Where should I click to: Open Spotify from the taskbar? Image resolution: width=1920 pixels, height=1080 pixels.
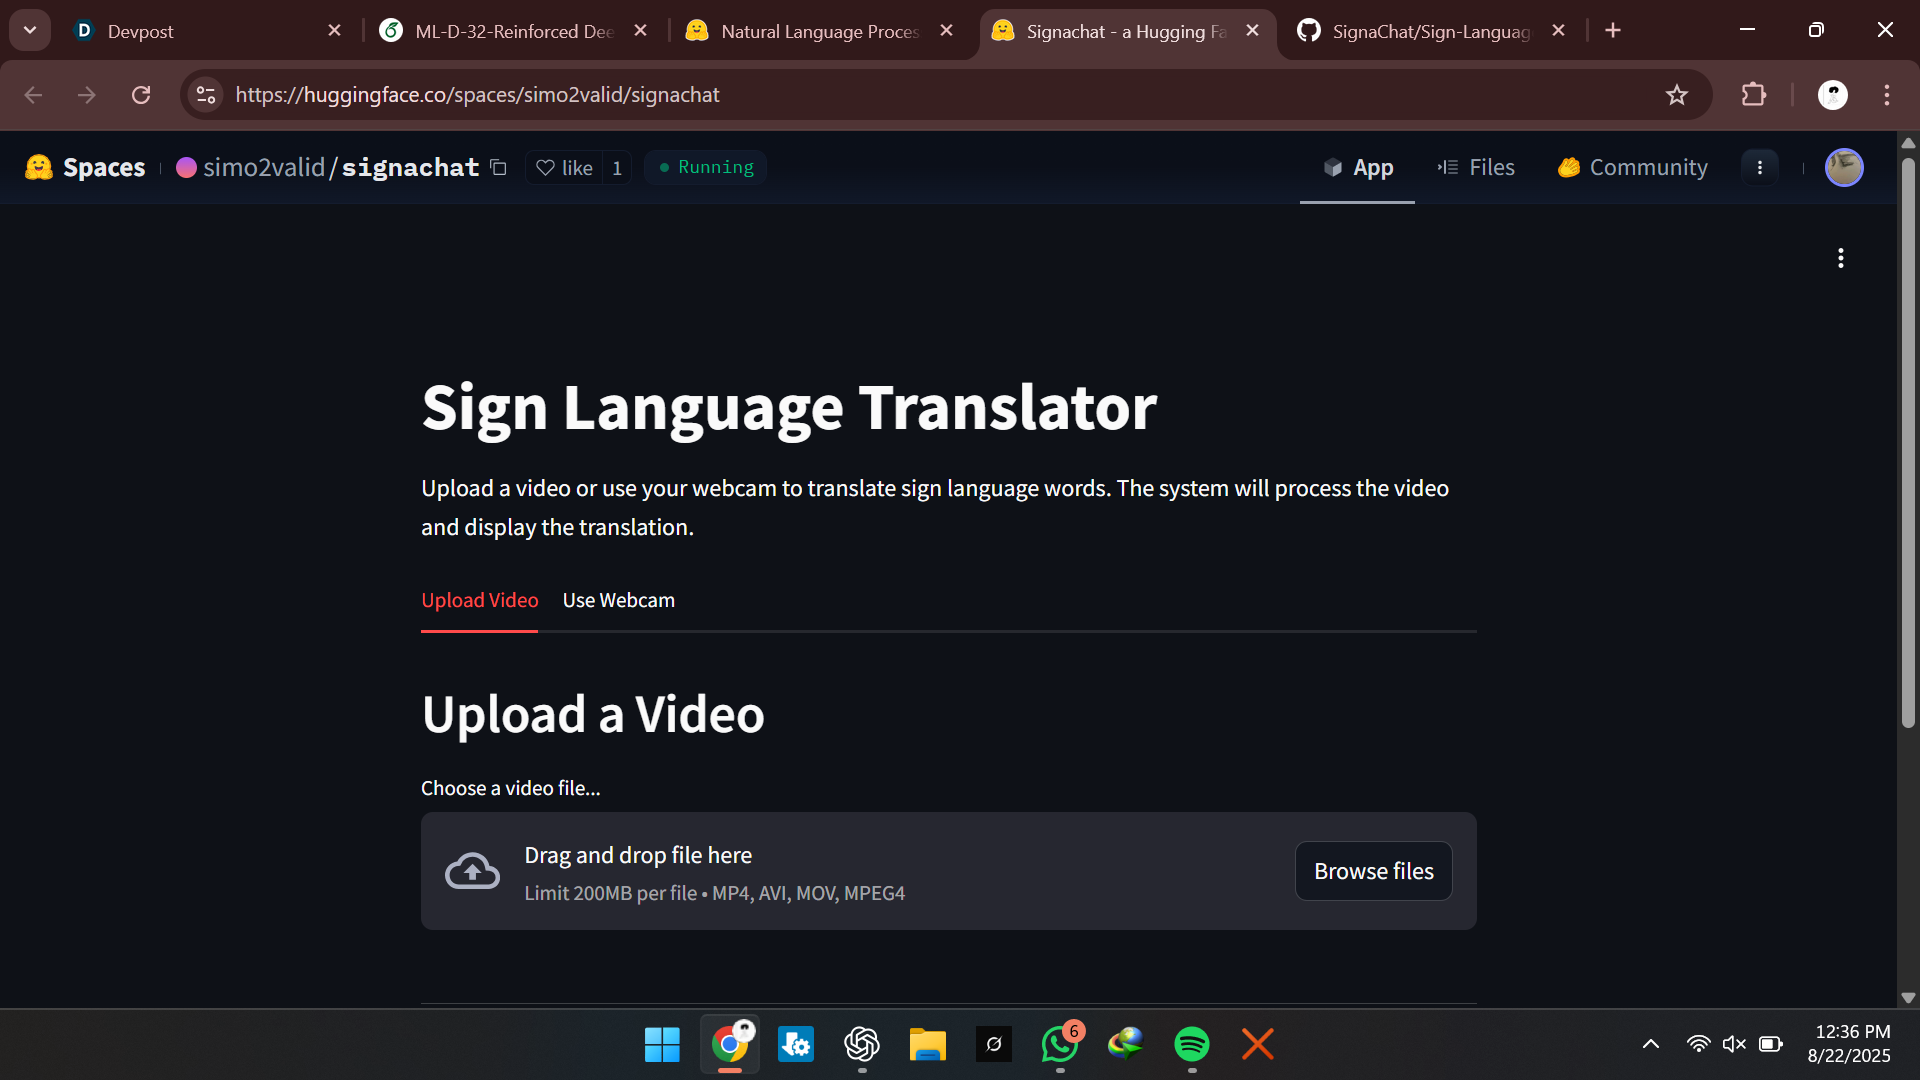[x=1191, y=1044]
